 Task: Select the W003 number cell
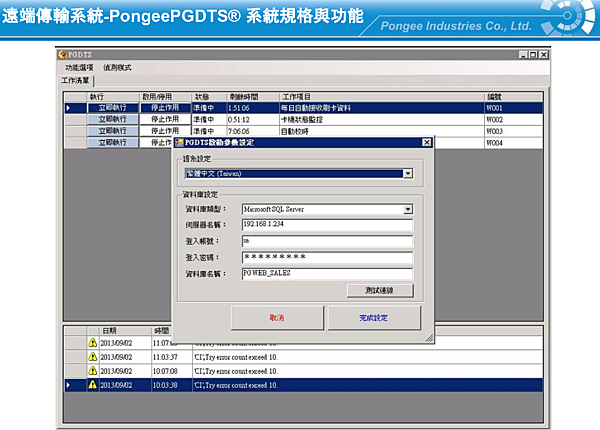[x=514, y=131]
